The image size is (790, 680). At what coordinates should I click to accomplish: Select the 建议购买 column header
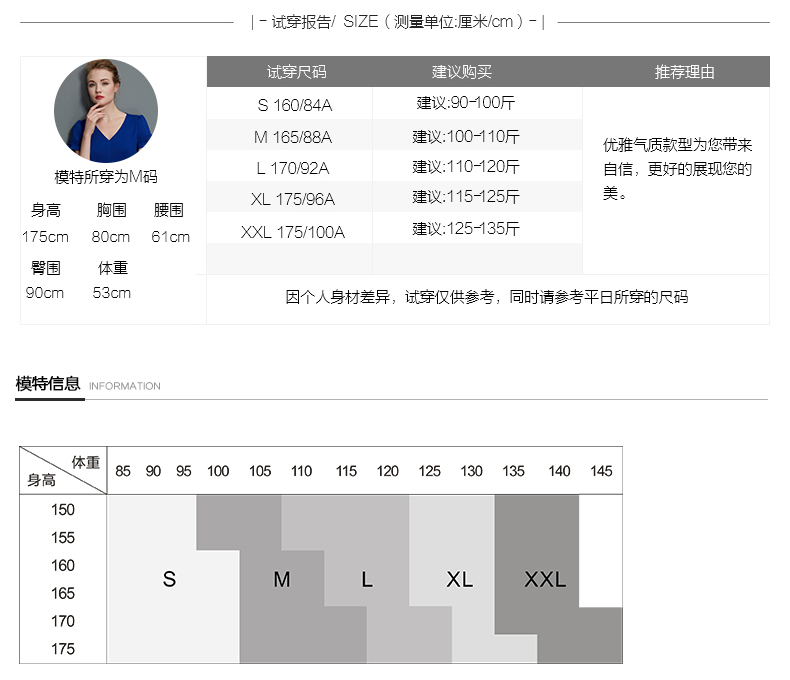(461, 72)
